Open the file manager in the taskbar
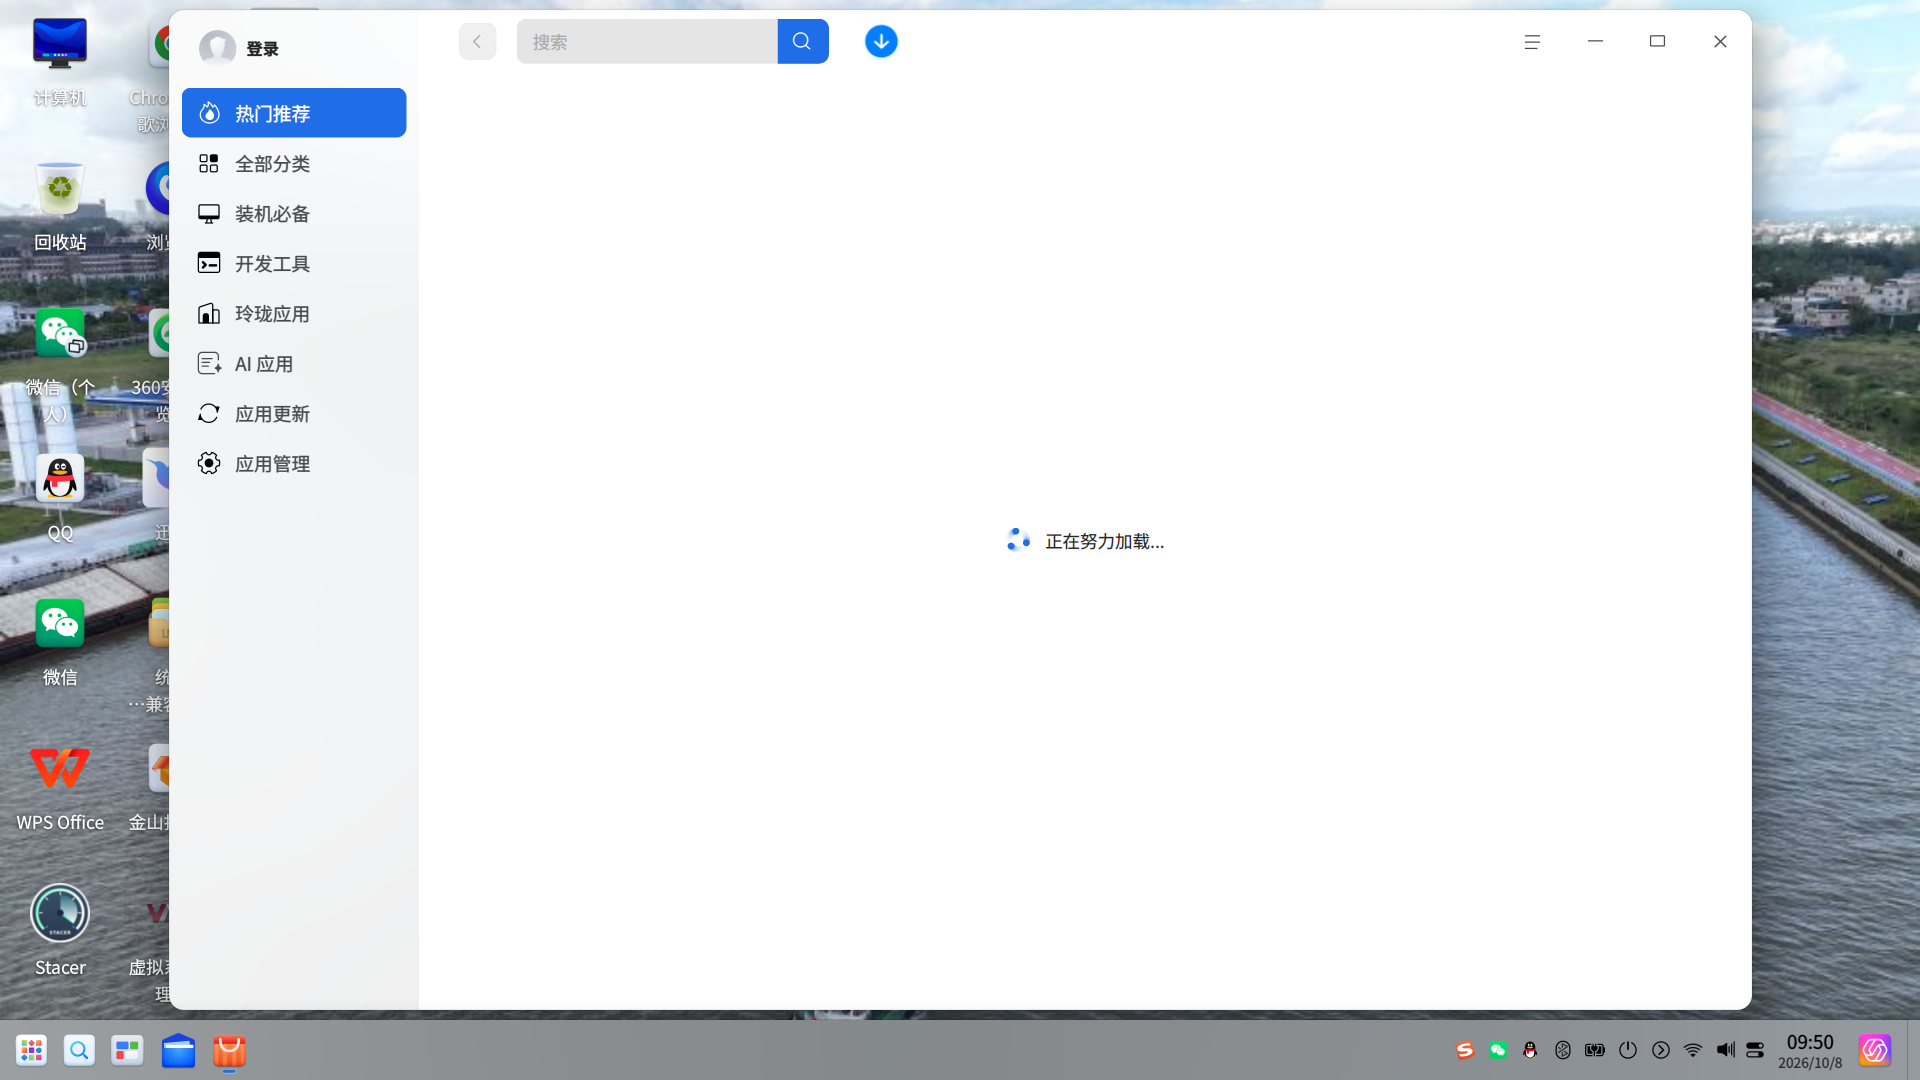Screen dimensions: 1920x1080 [178, 1050]
